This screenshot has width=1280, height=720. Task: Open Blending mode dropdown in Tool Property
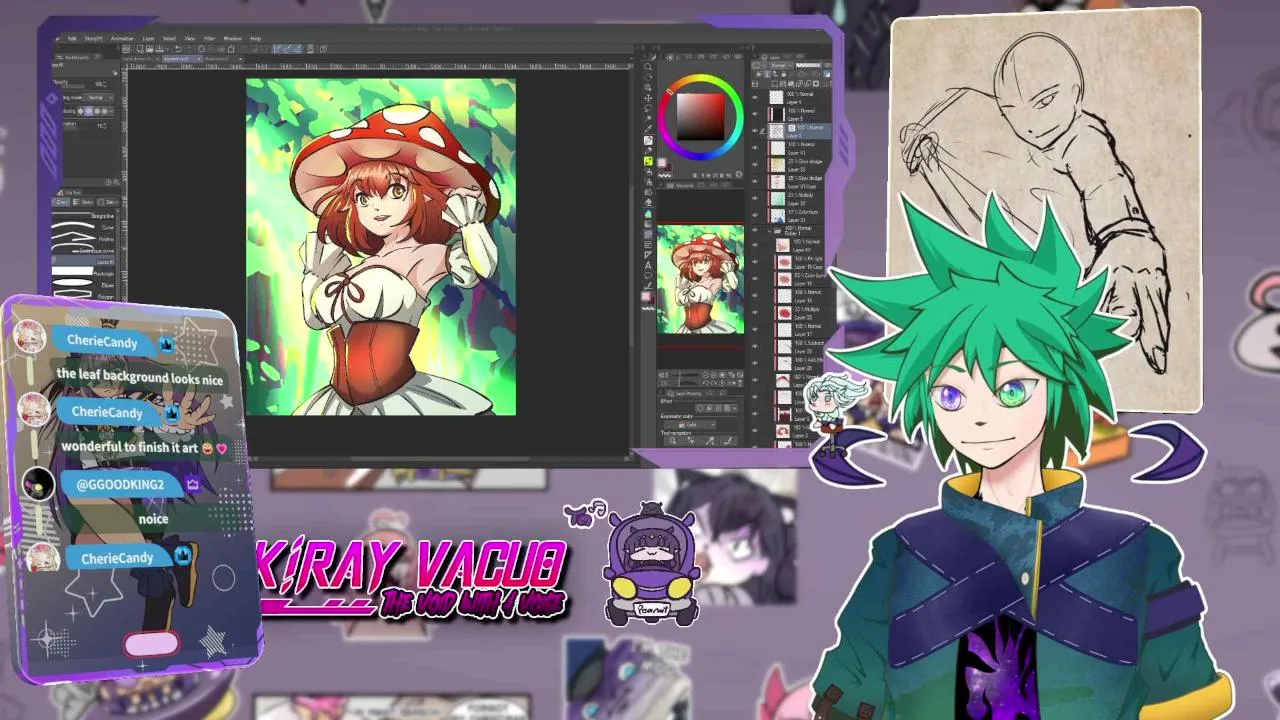tap(97, 98)
